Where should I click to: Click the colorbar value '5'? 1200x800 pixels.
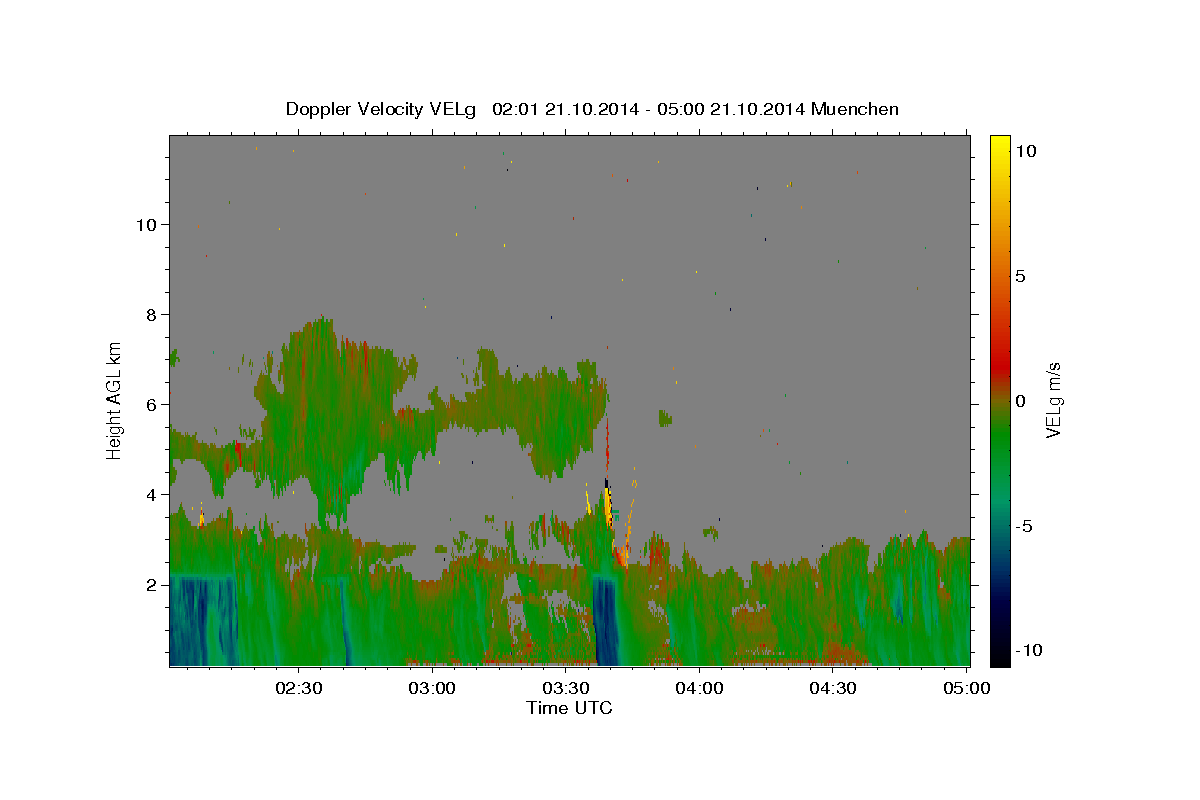point(1020,276)
